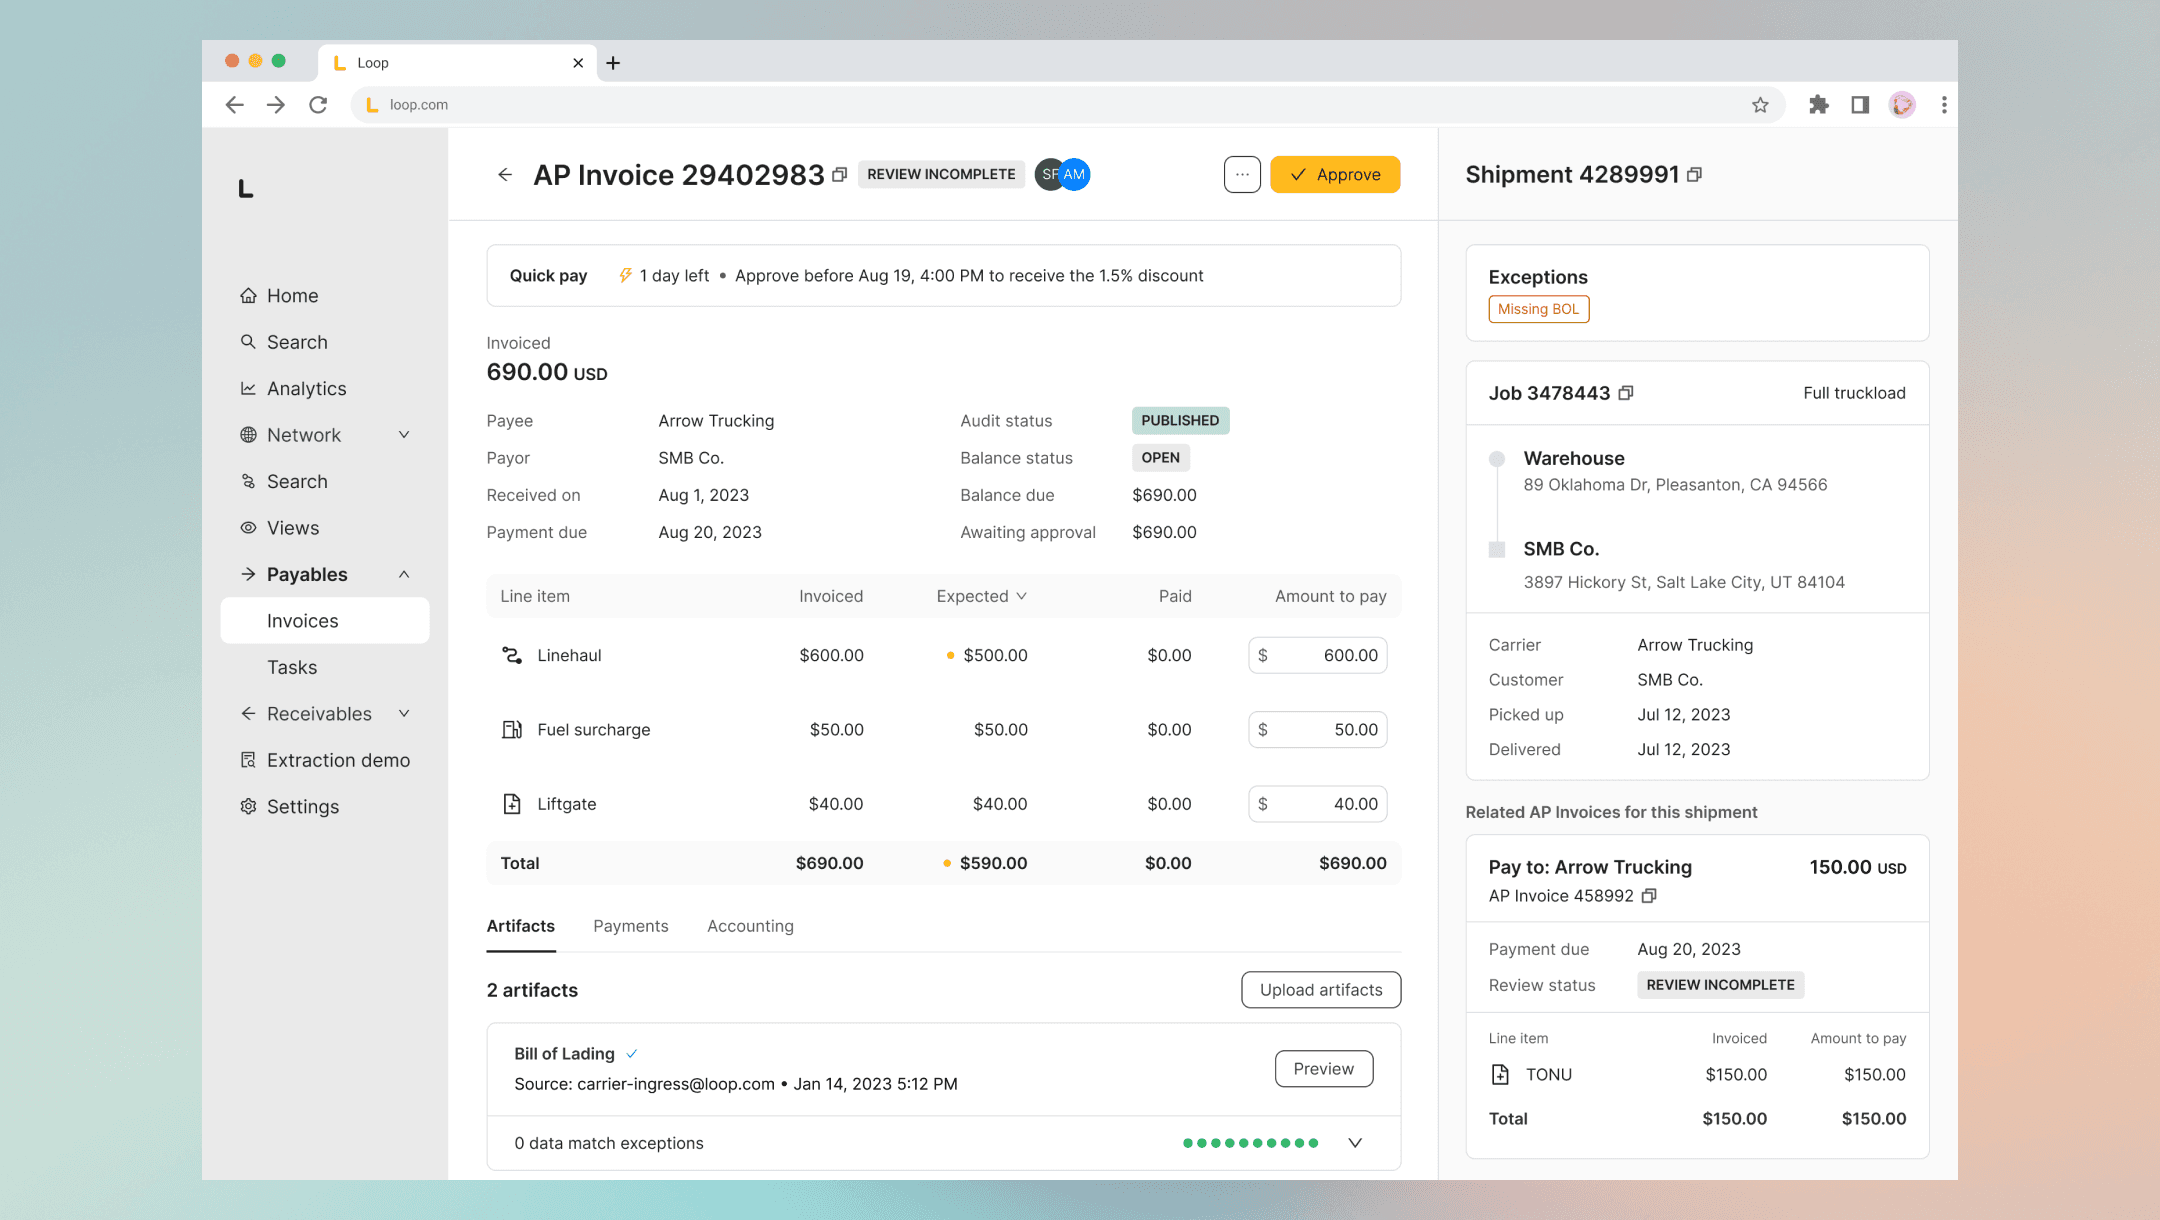Click the data match progress dots indicator
This screenshot has width=2160, height=1220.
(x=1250, y=1143)
